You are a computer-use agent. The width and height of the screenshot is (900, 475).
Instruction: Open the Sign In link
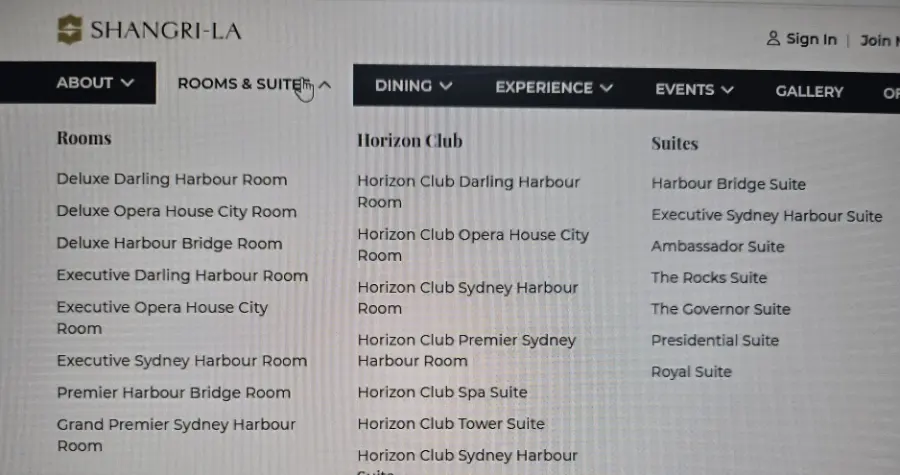[x=811, y=40]
